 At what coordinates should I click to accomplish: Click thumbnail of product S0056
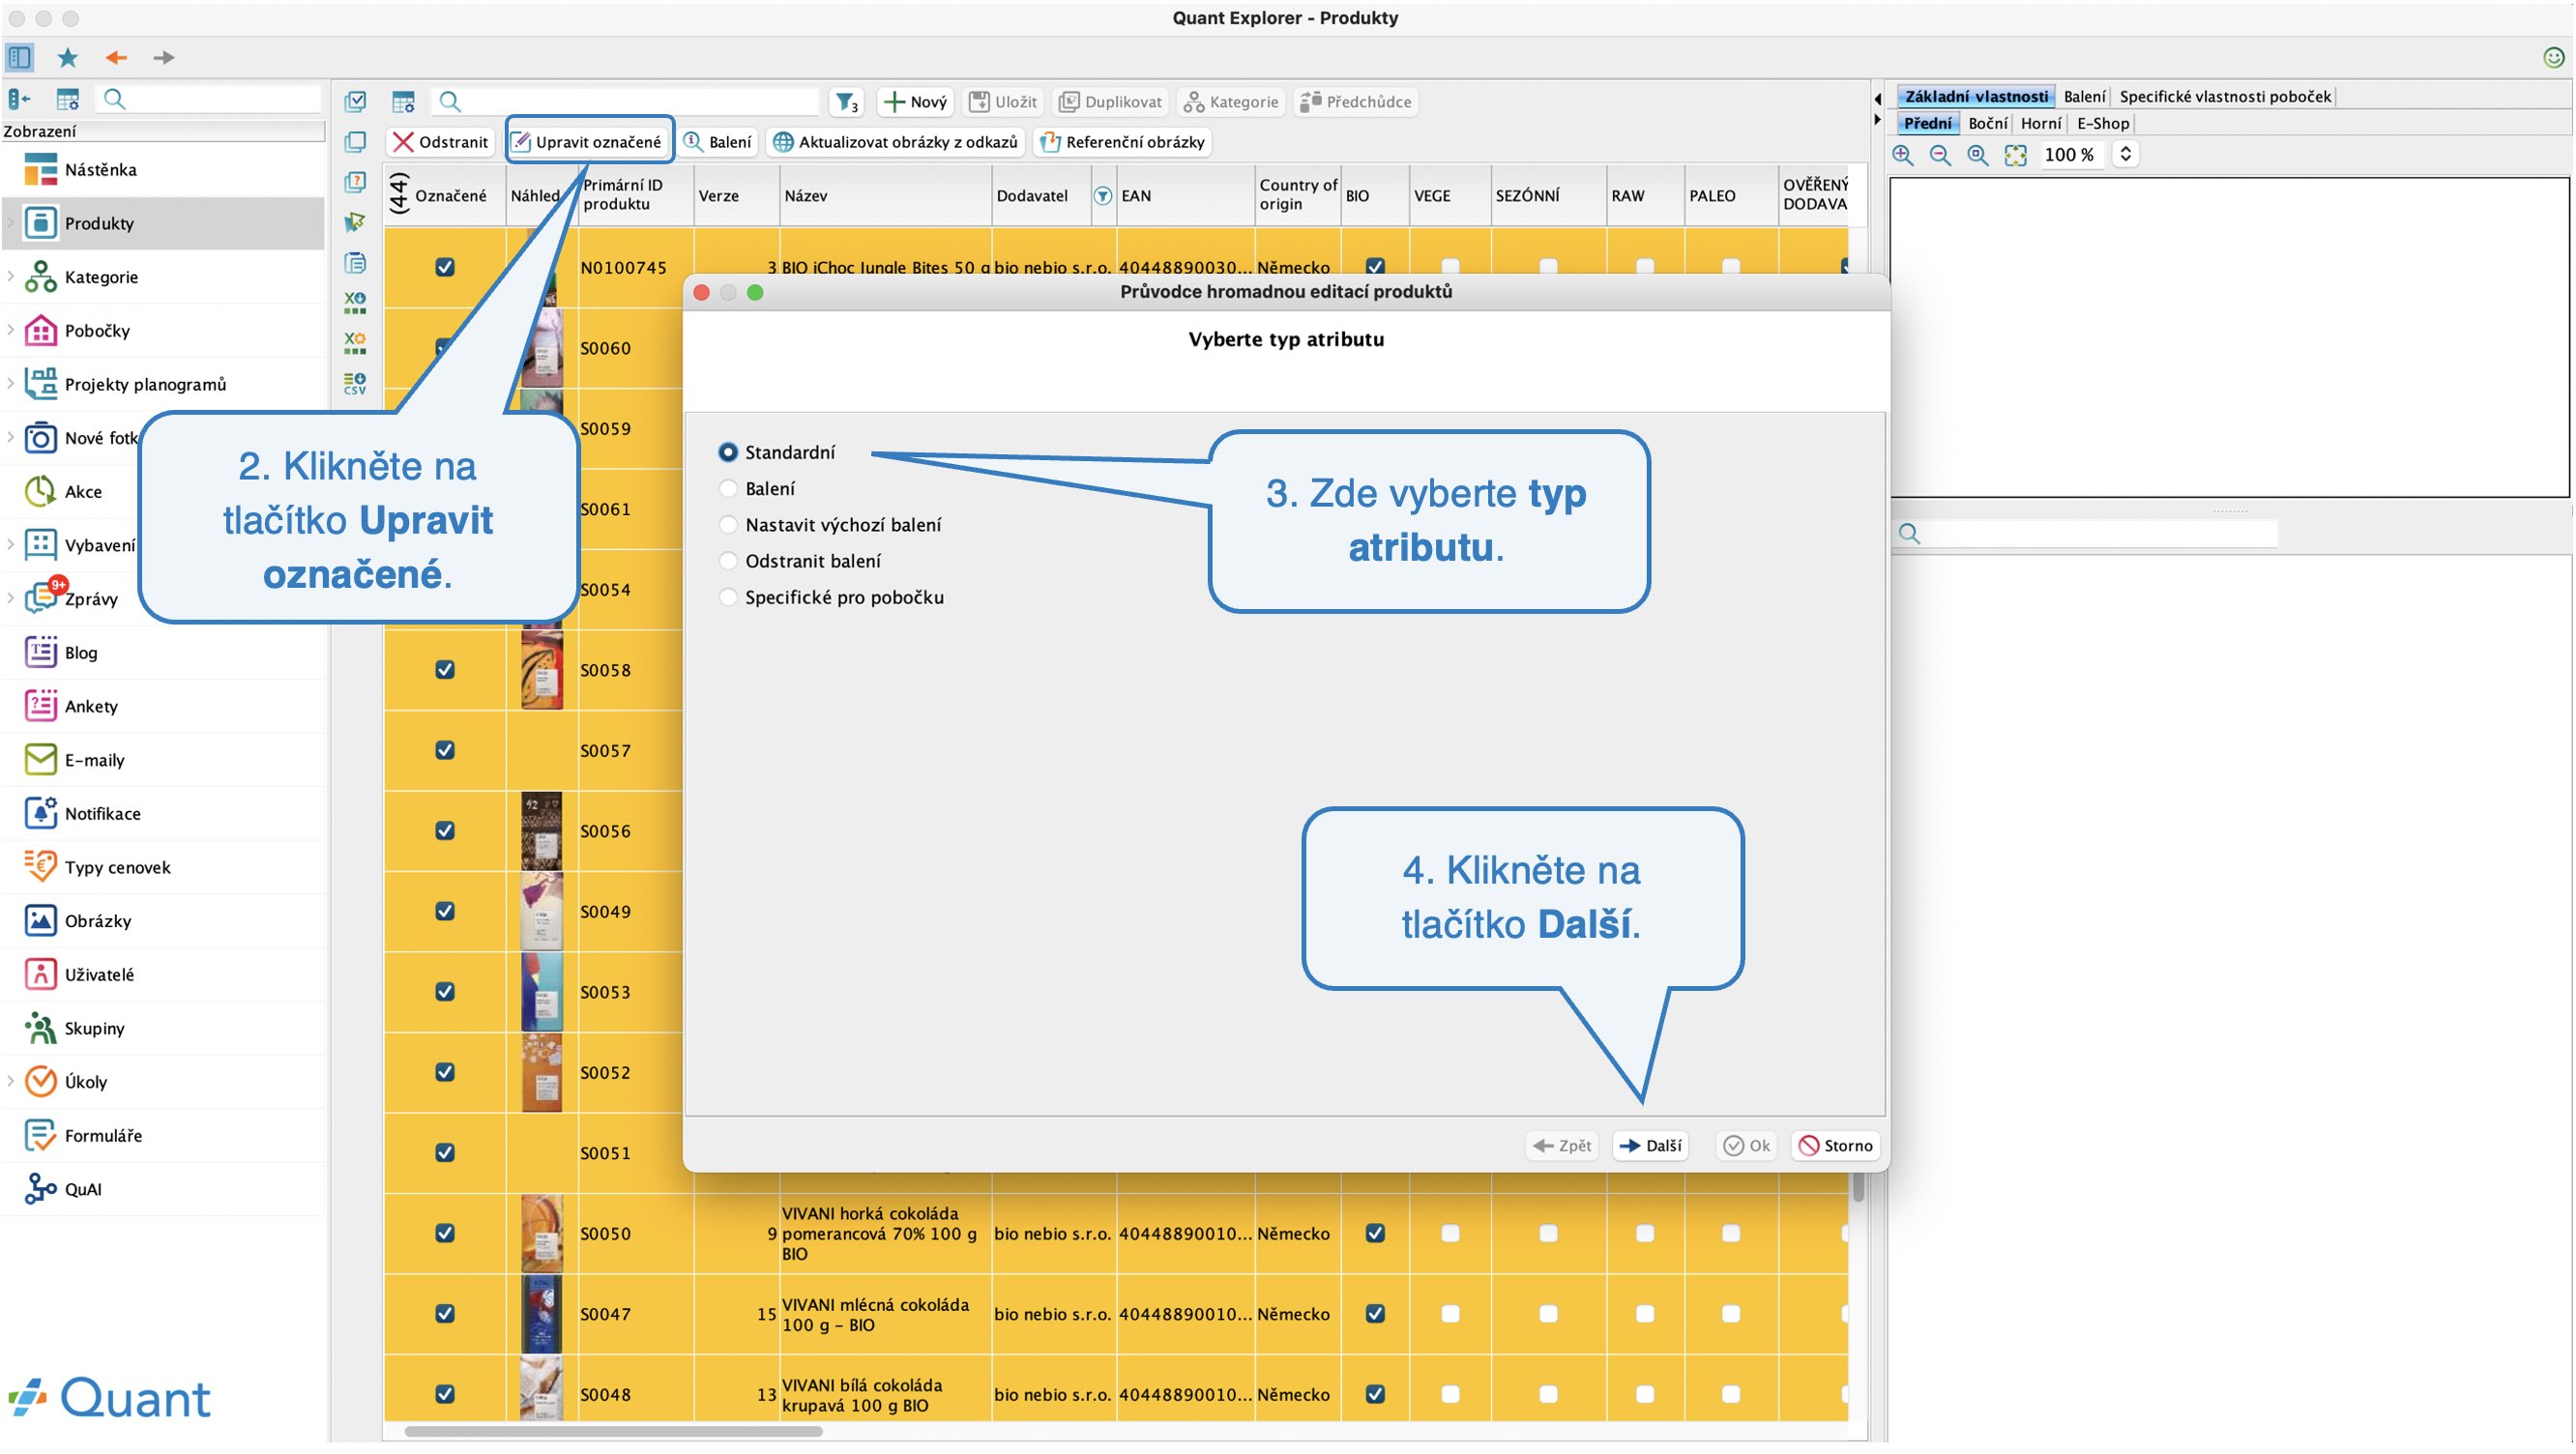pyautogui.click(x=541, y=830)
